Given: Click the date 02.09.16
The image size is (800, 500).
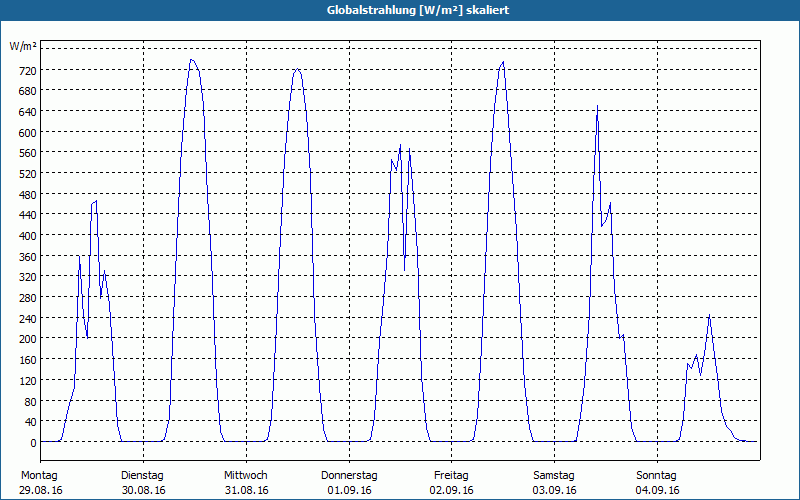Looking at the screenshot, I should tap(452, 490).
